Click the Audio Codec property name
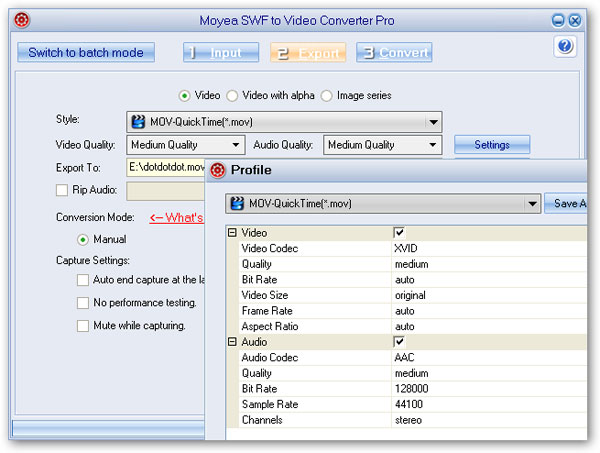The width and height of the screenshot is (600, 453). (x=270, y=357)
